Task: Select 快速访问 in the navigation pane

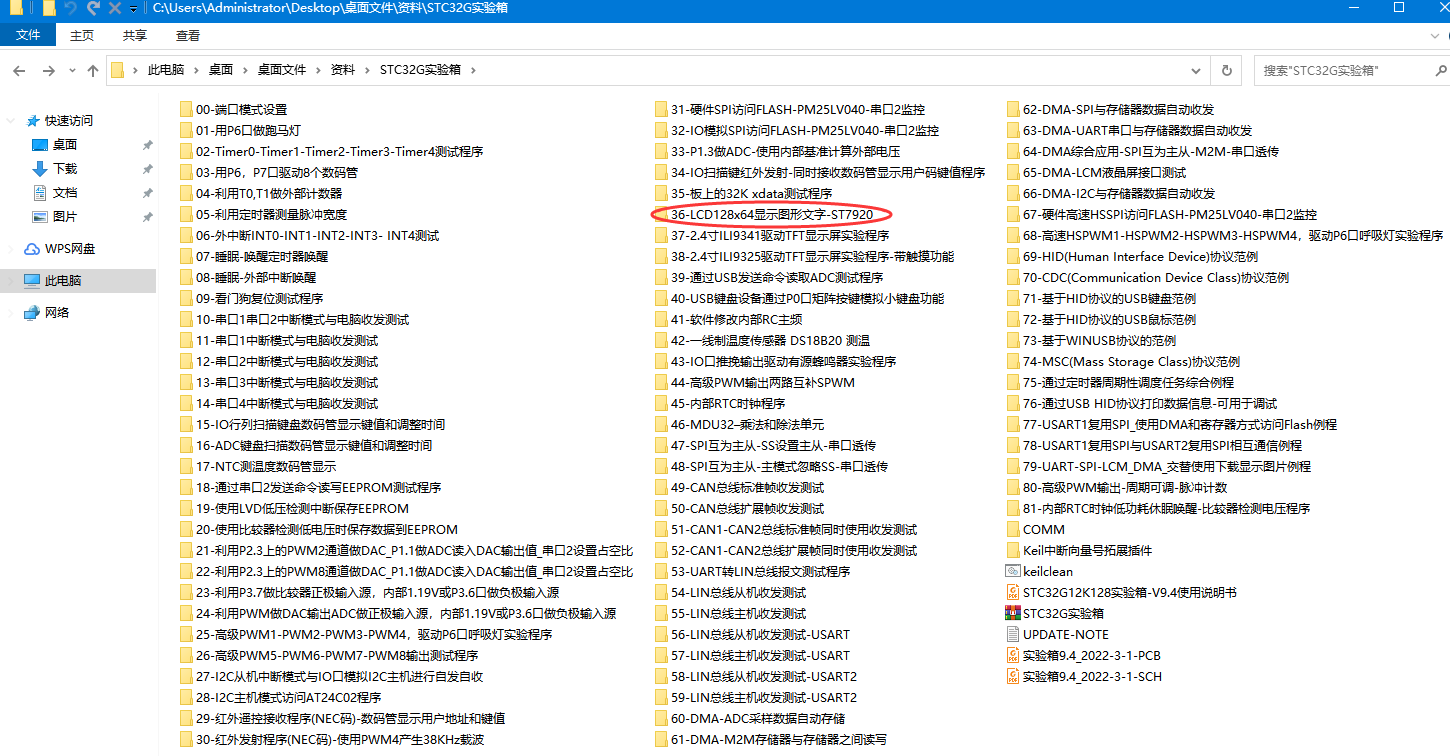Action: [x=69, y=121]
